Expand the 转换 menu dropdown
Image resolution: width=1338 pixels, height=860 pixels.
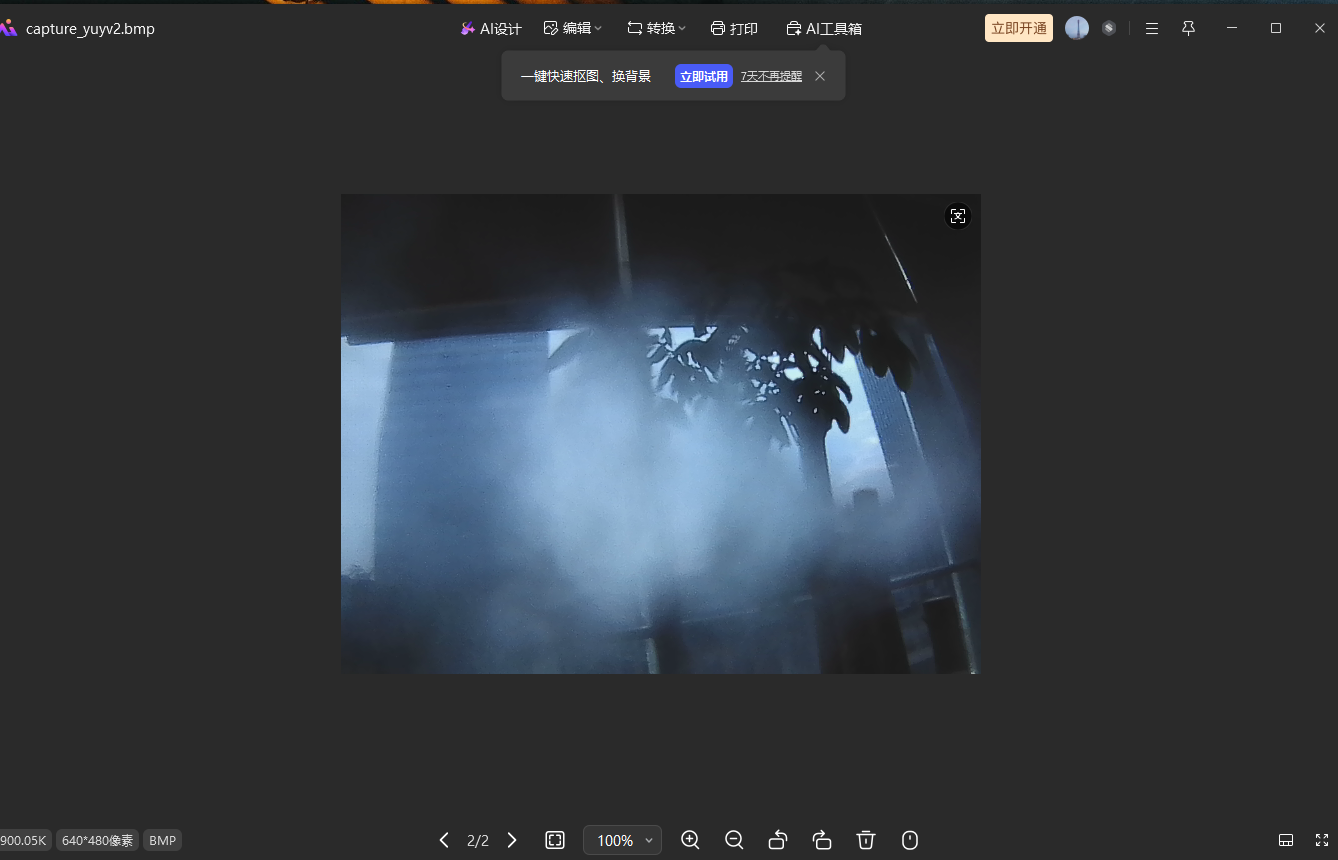656,28
